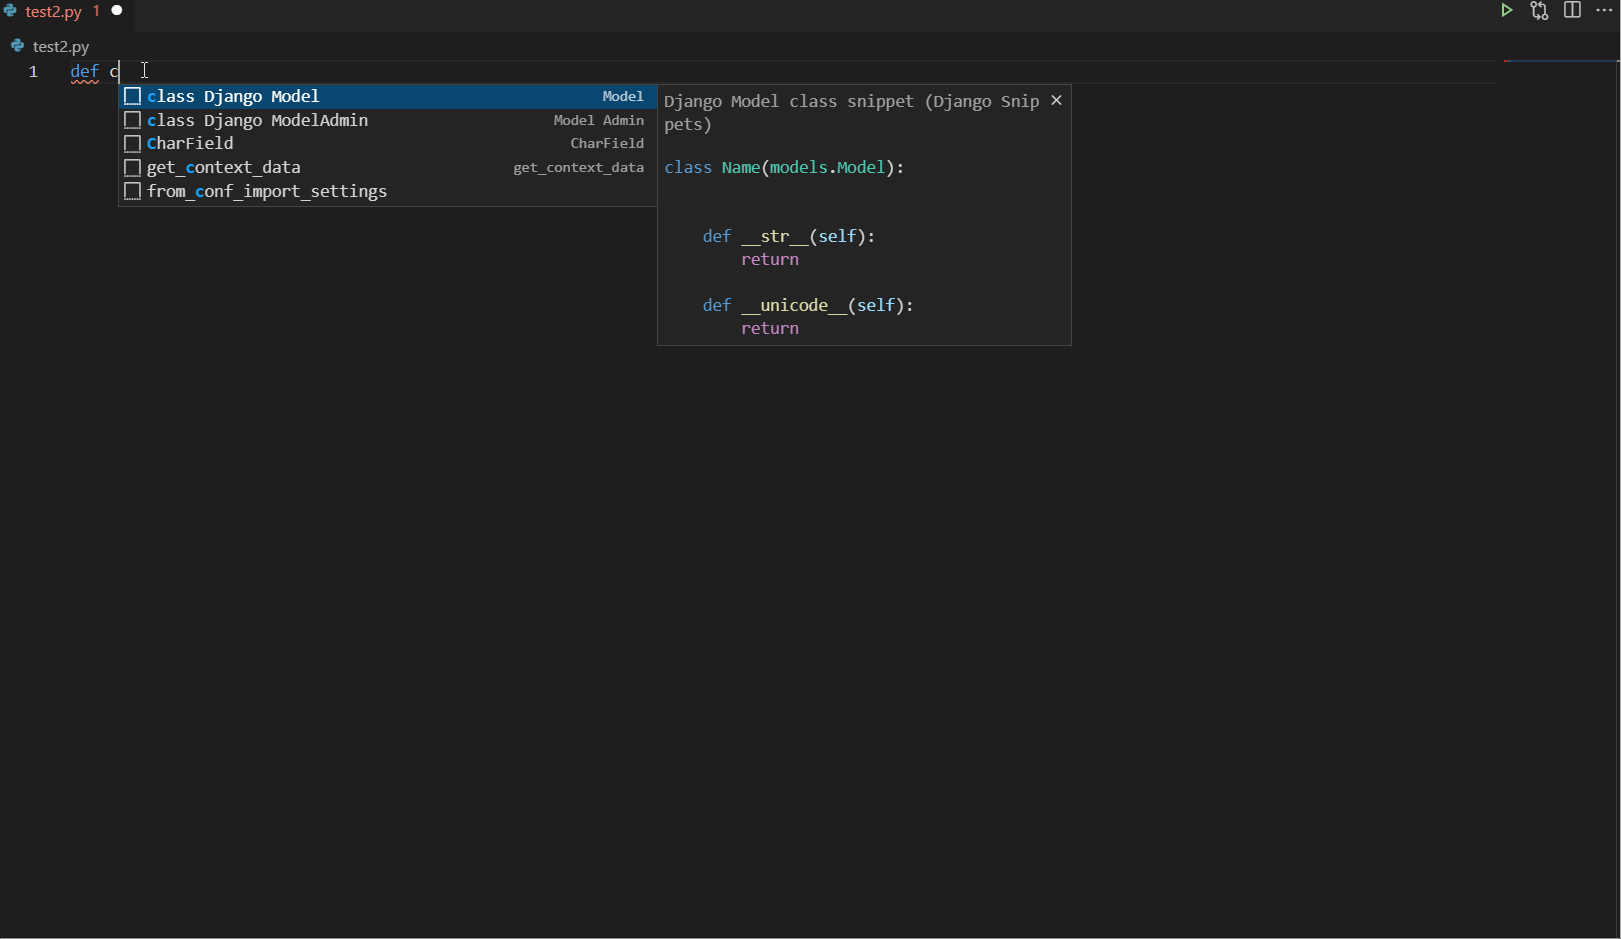Screen dimensions: 1621x939
Task: Click the unsaved changes dot on the tab
Action: click(117, 11)
